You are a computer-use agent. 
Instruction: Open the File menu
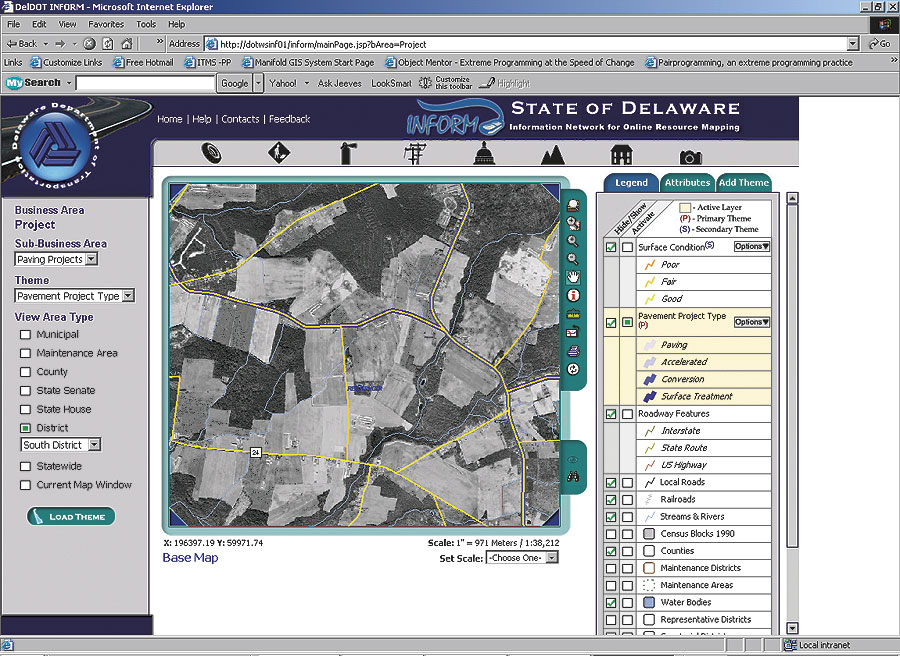point(13,24)
